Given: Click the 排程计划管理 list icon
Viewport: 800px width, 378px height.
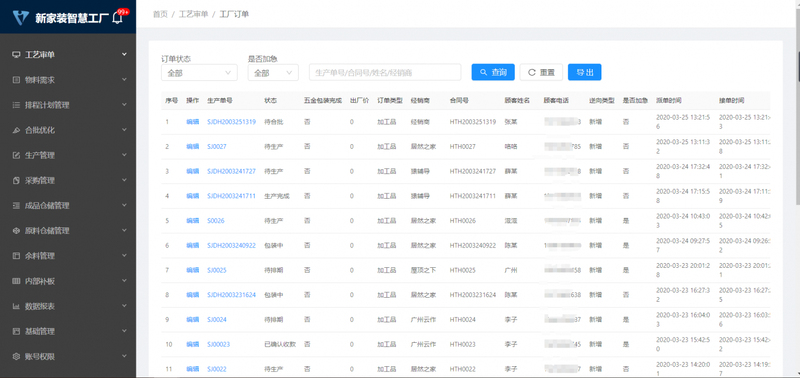Looking at the screenshot, I should click(x=16, y=105).
